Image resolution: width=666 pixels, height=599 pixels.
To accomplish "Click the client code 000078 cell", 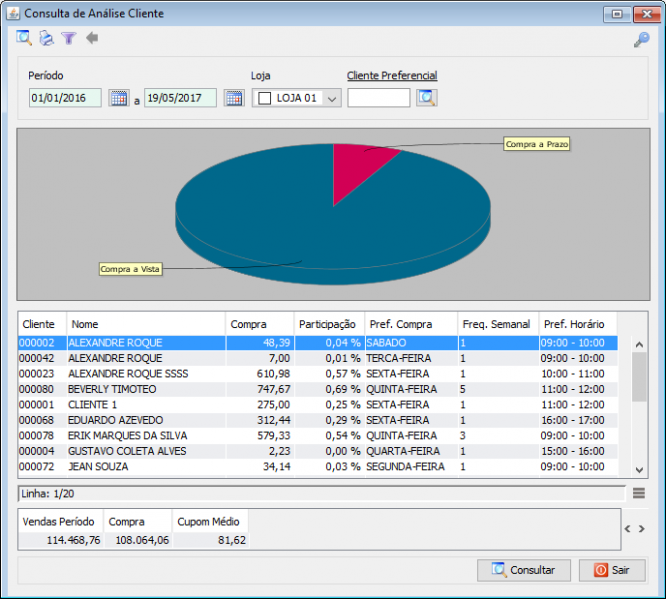I will click(42, 435).
